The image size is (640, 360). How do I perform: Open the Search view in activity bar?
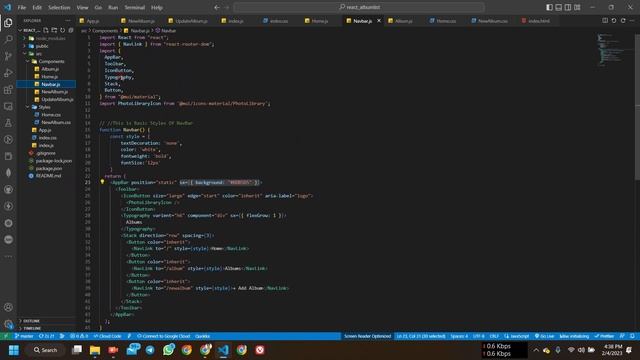[8, 40]
